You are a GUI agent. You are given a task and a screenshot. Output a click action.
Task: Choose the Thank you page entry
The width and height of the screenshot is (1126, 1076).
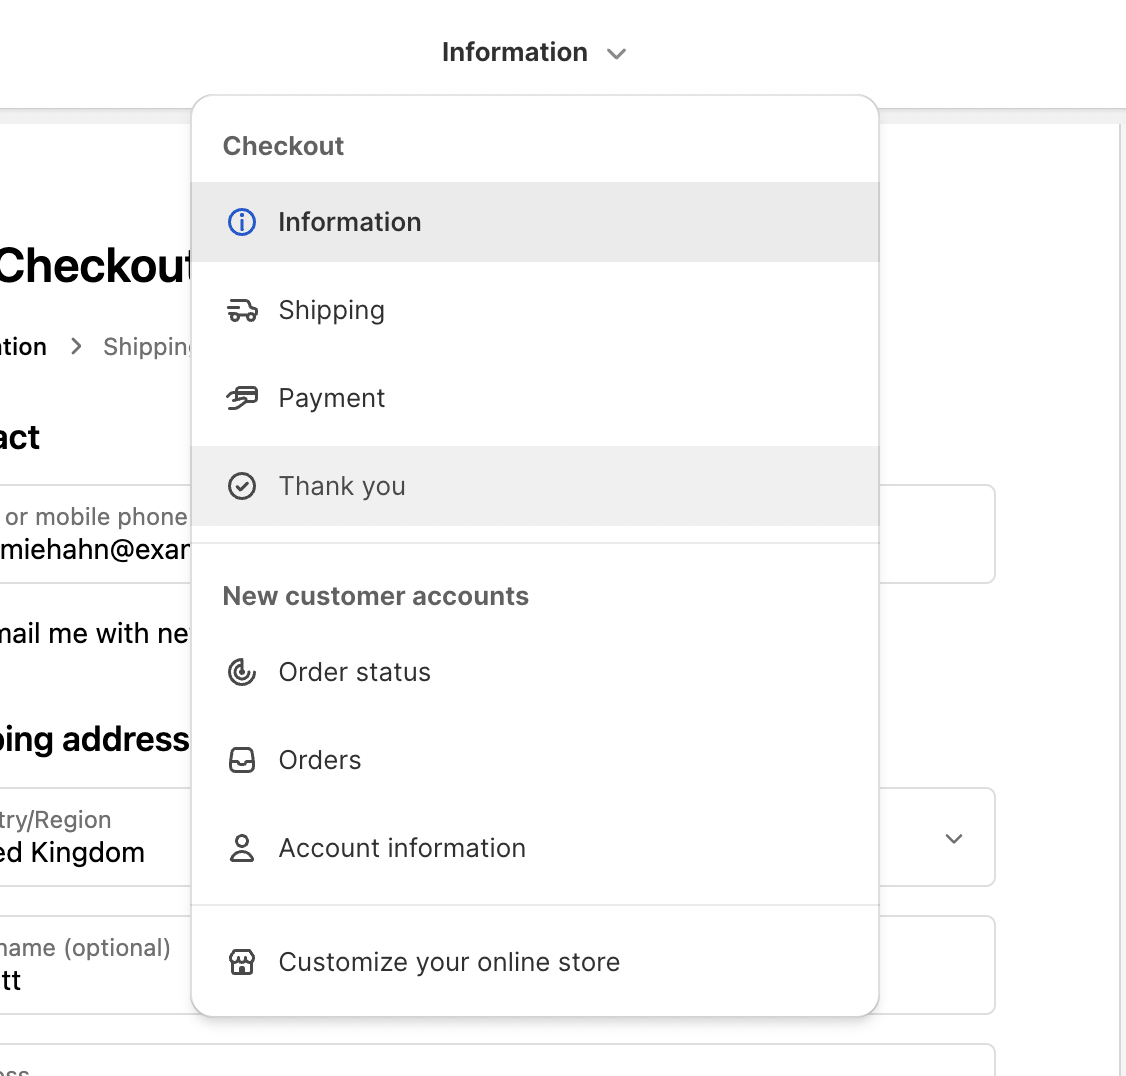[x=342, y=486]
